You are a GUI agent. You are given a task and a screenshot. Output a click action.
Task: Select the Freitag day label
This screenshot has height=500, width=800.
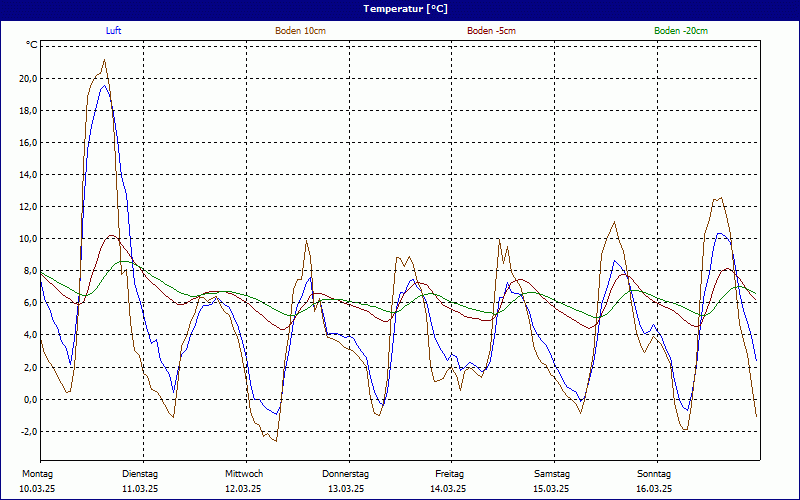pyautogui.click(x=449, y=474)
